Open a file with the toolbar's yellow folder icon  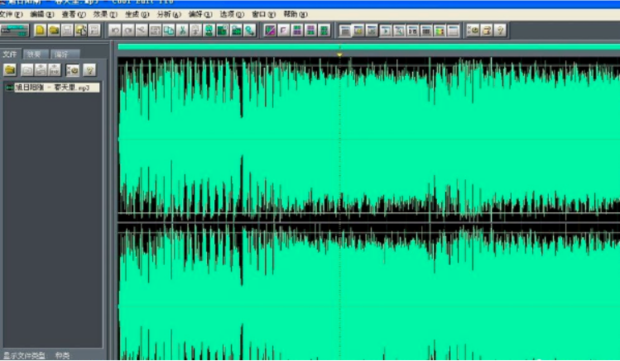pyautogui.click(x=54, y=30)
